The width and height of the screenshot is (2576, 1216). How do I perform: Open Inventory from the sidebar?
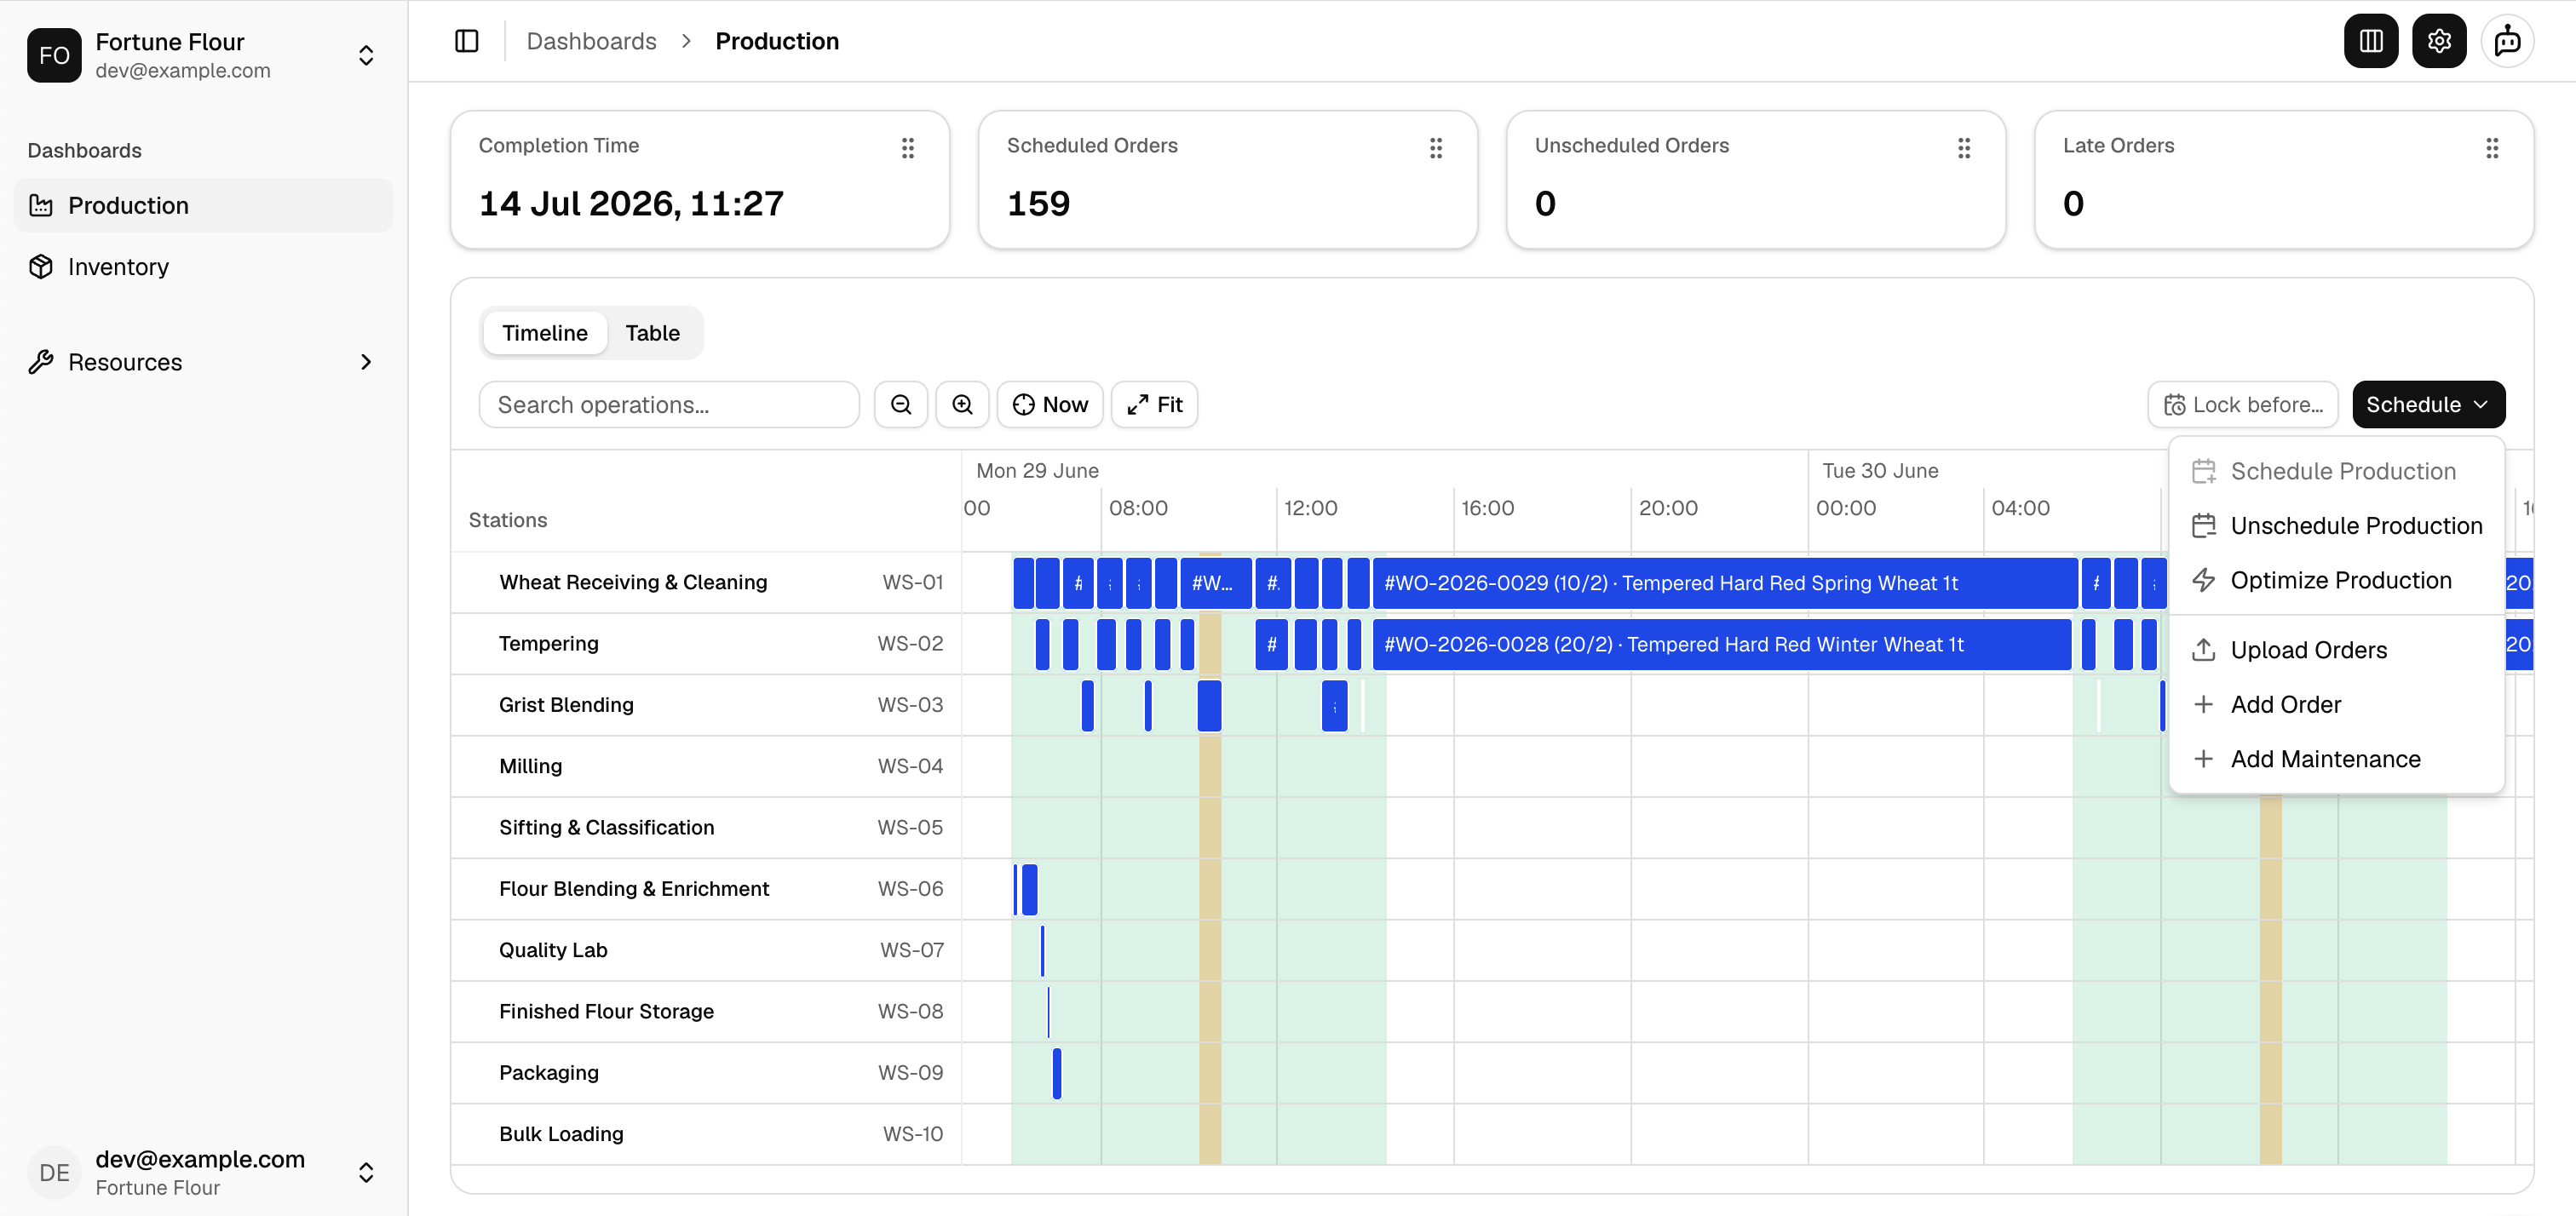204,267
